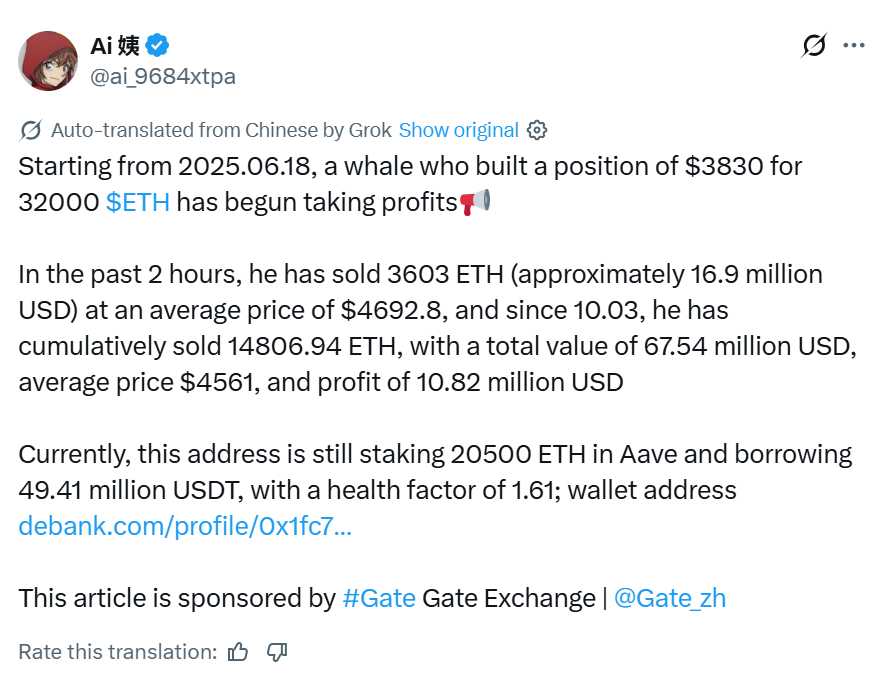Rate the translation with thumbs up
The image size is (883, 675).
[x=238, y=652]
